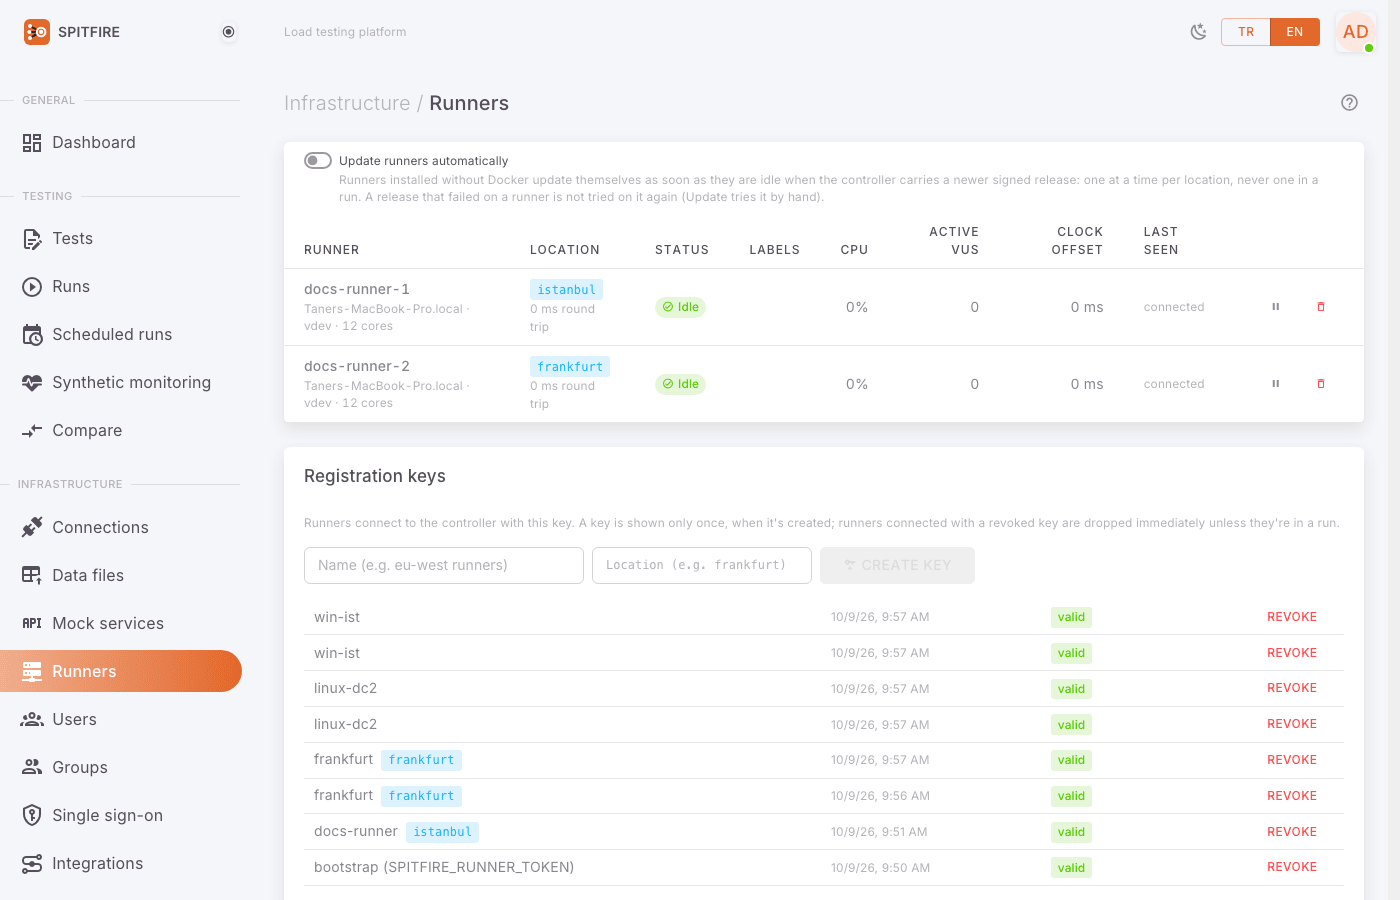Viewport: 1400px width, 900px height.
Task: Click the Groups icon
Action: tap(32, 767)
